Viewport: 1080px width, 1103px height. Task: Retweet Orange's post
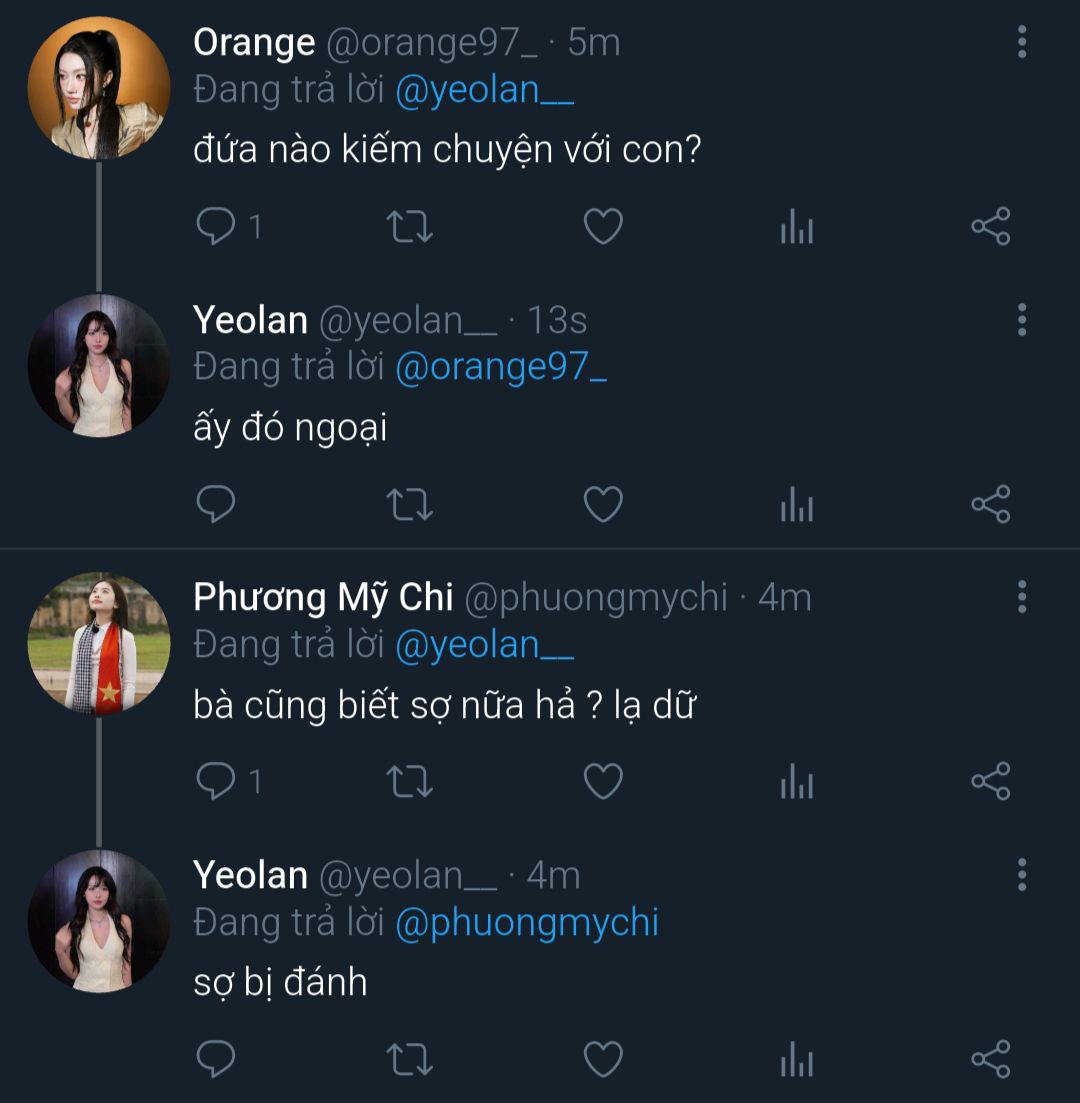tap(409, 228)
